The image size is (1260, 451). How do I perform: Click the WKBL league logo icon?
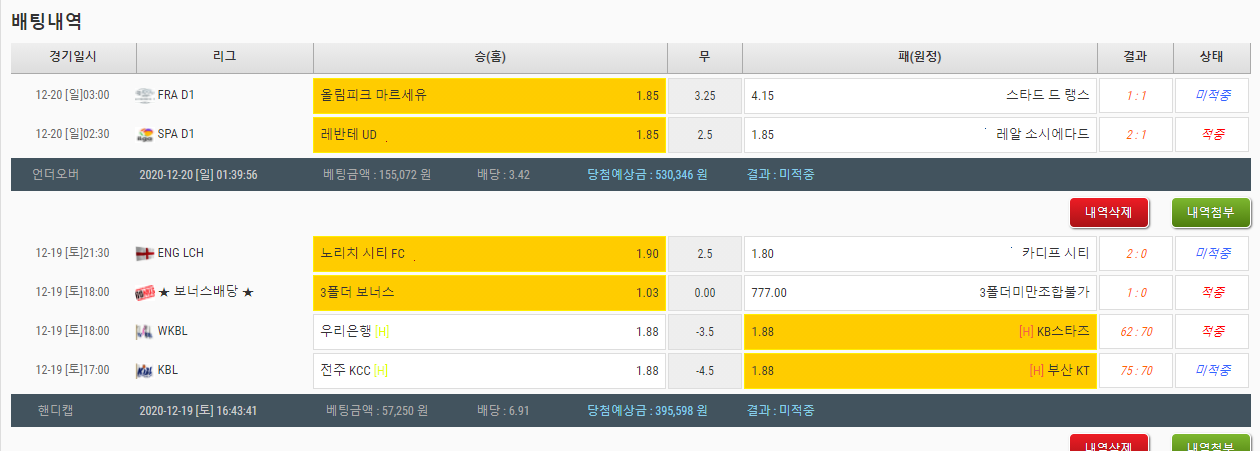coord(145,332)
